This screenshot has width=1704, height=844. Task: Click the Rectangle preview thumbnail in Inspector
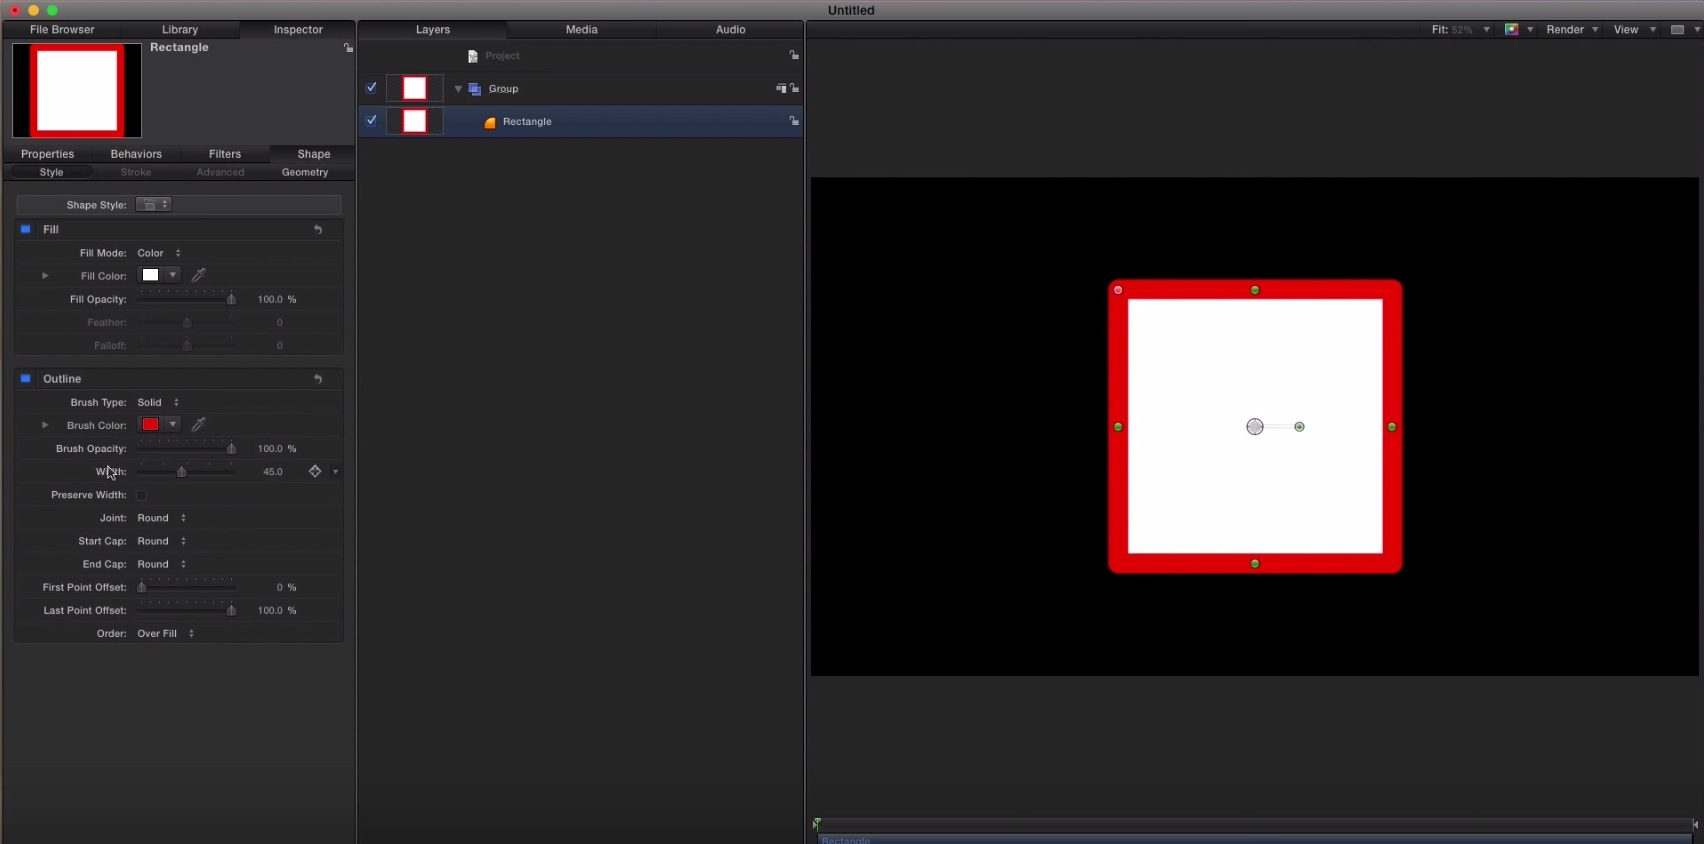tap(77, 91)
